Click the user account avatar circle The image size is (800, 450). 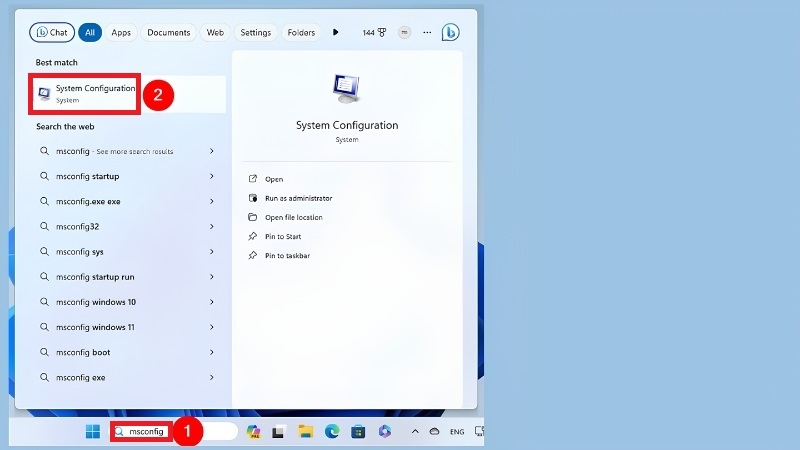point(404,32)
